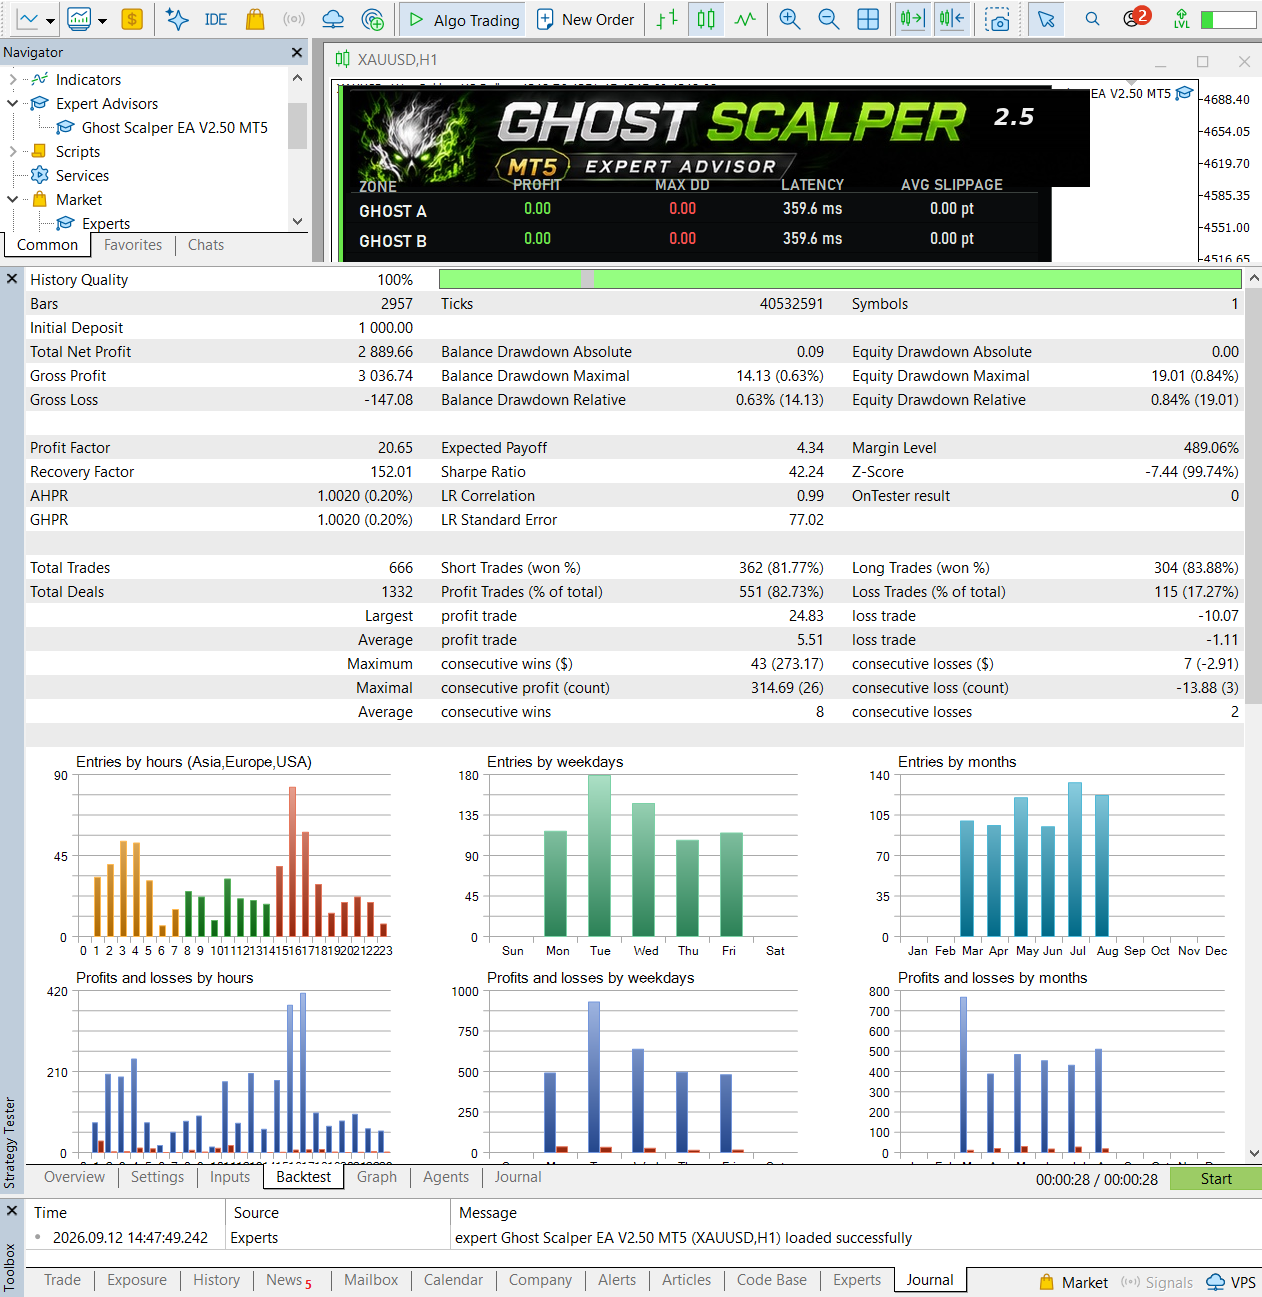Select the cursor pointer tool

pos(1046,19)
